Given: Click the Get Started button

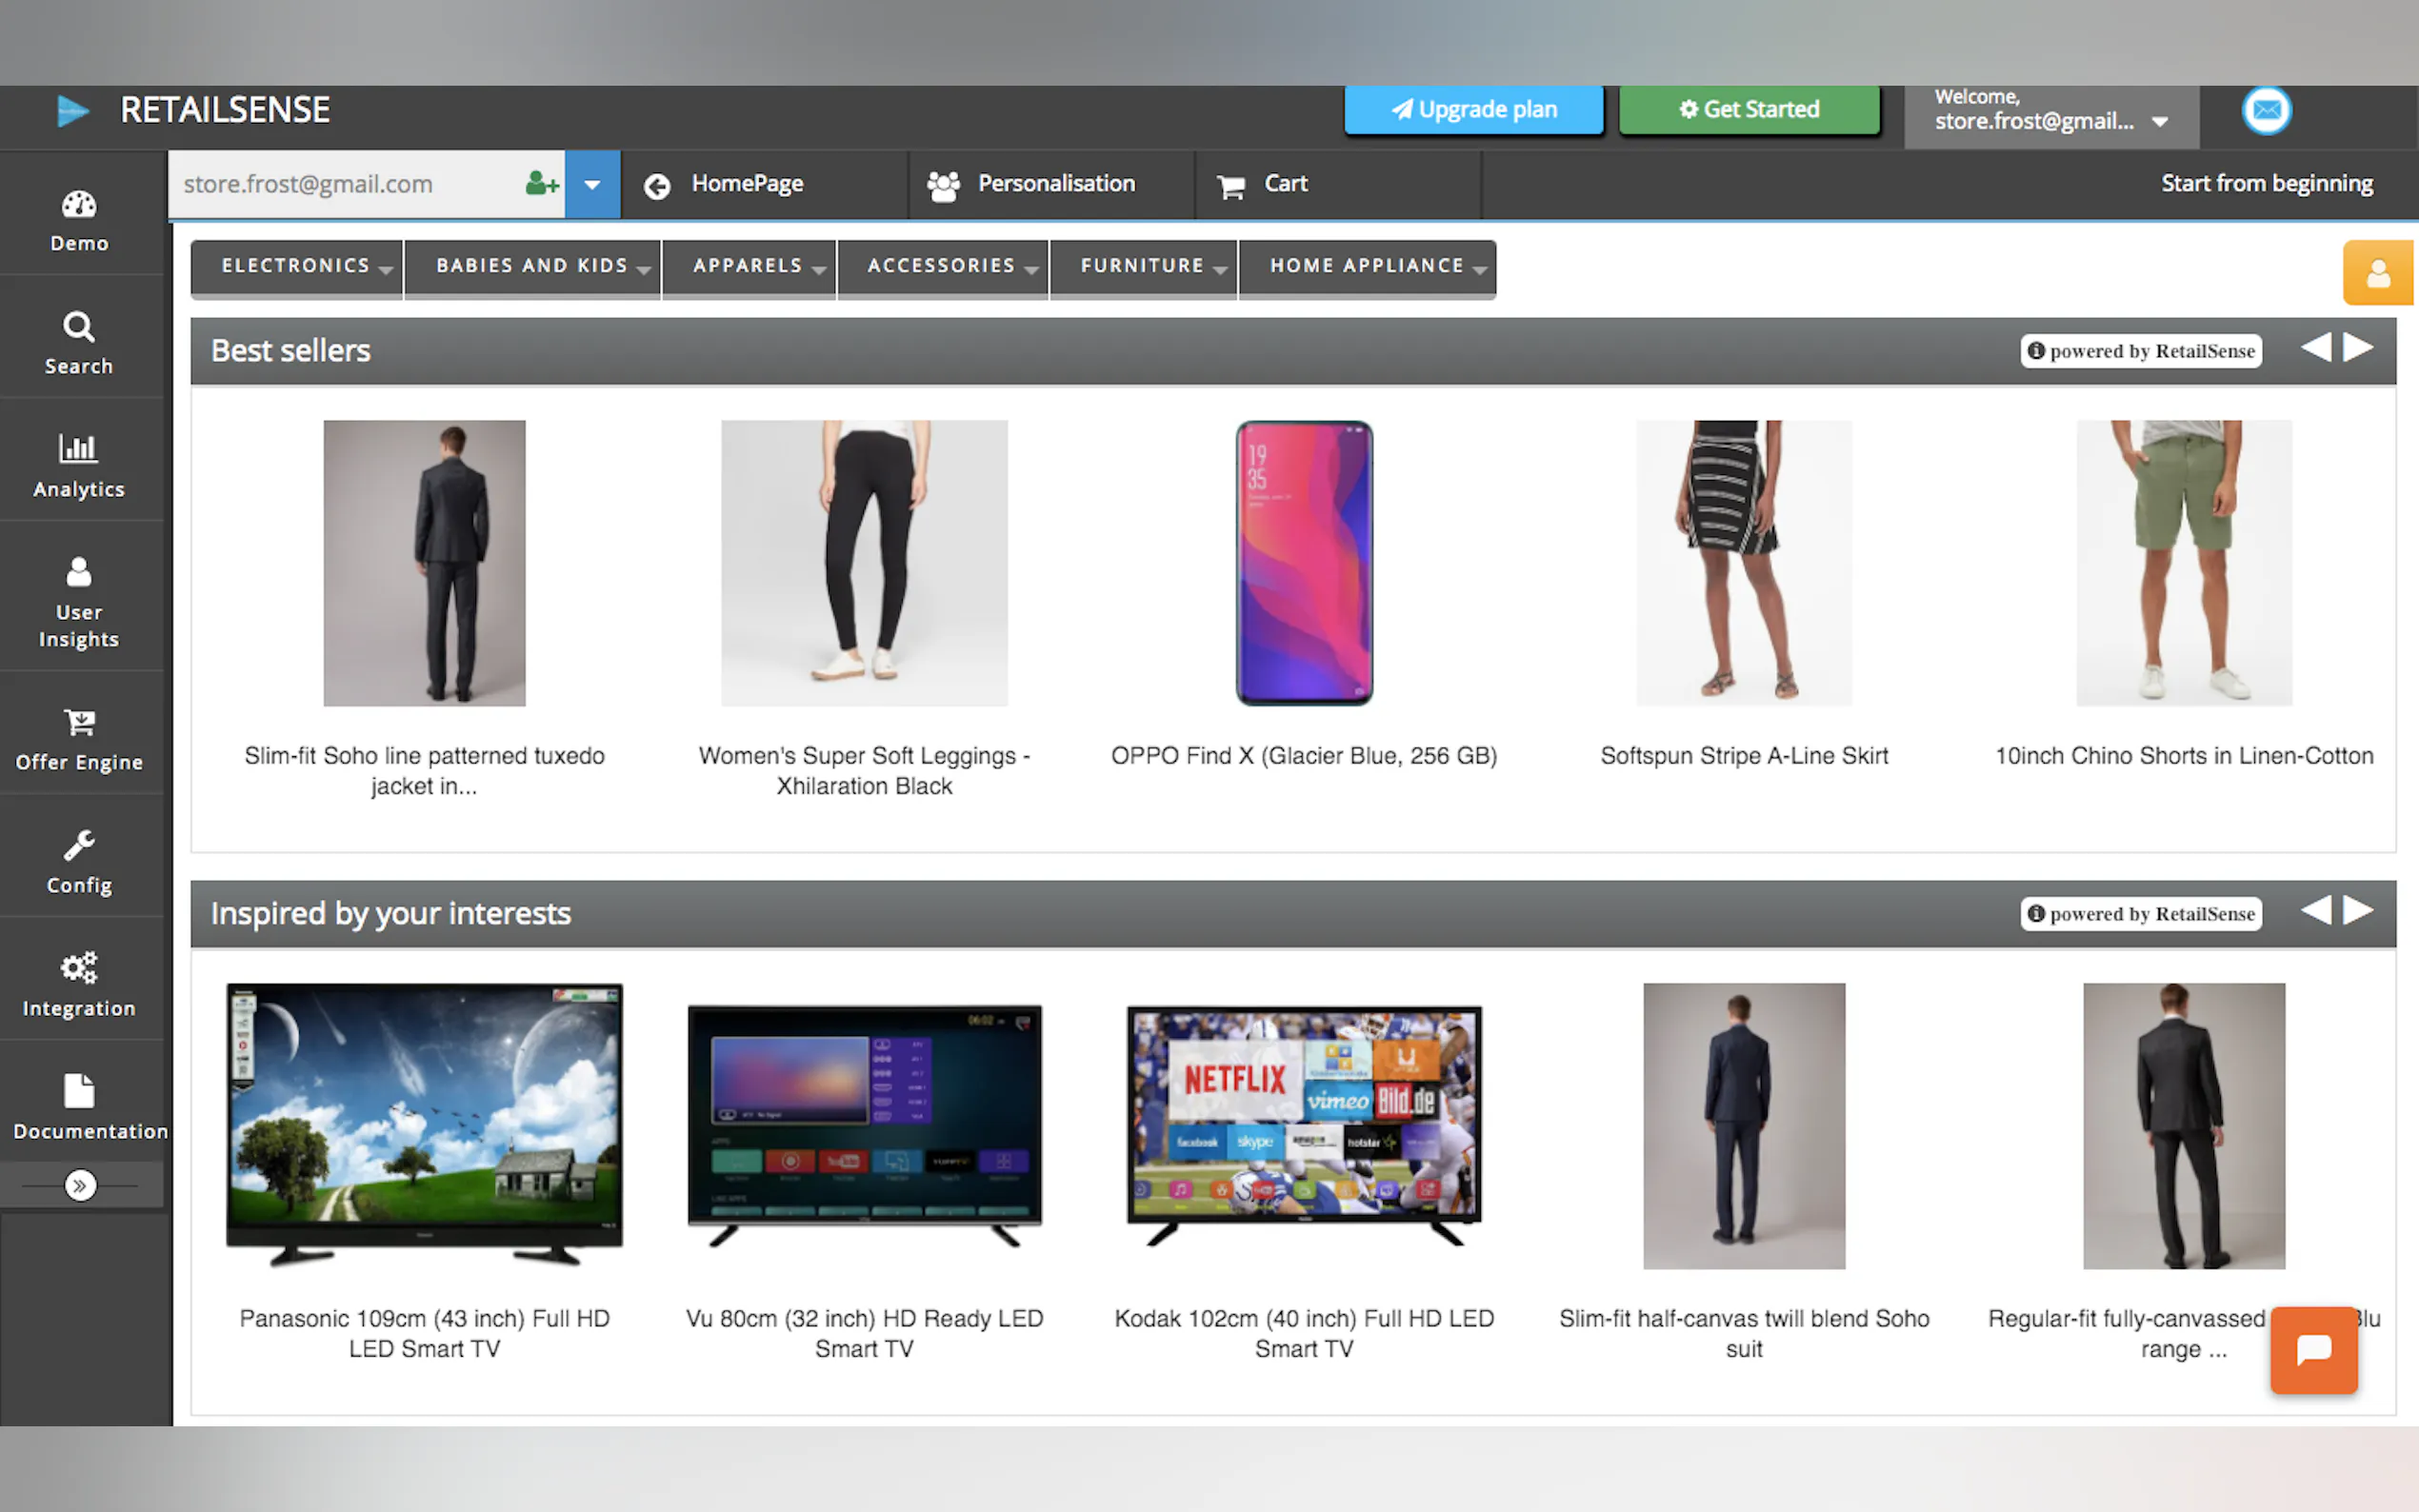Looking at the screenshot, I should pos(1749,109).
